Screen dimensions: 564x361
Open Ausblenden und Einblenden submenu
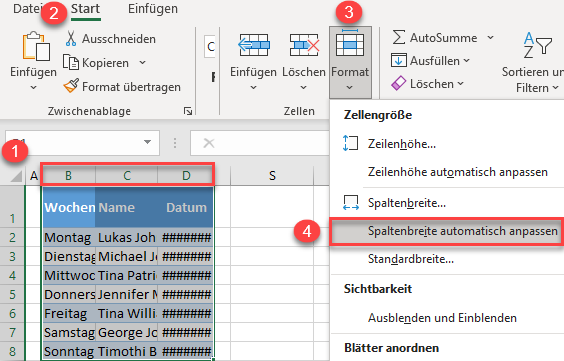447,318
